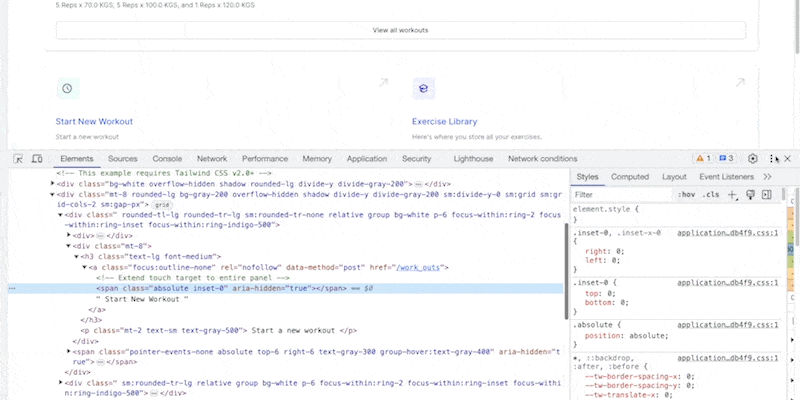800x400 pixels.
Task: Click the View all workouts button
Action: [x=401, y=30]
